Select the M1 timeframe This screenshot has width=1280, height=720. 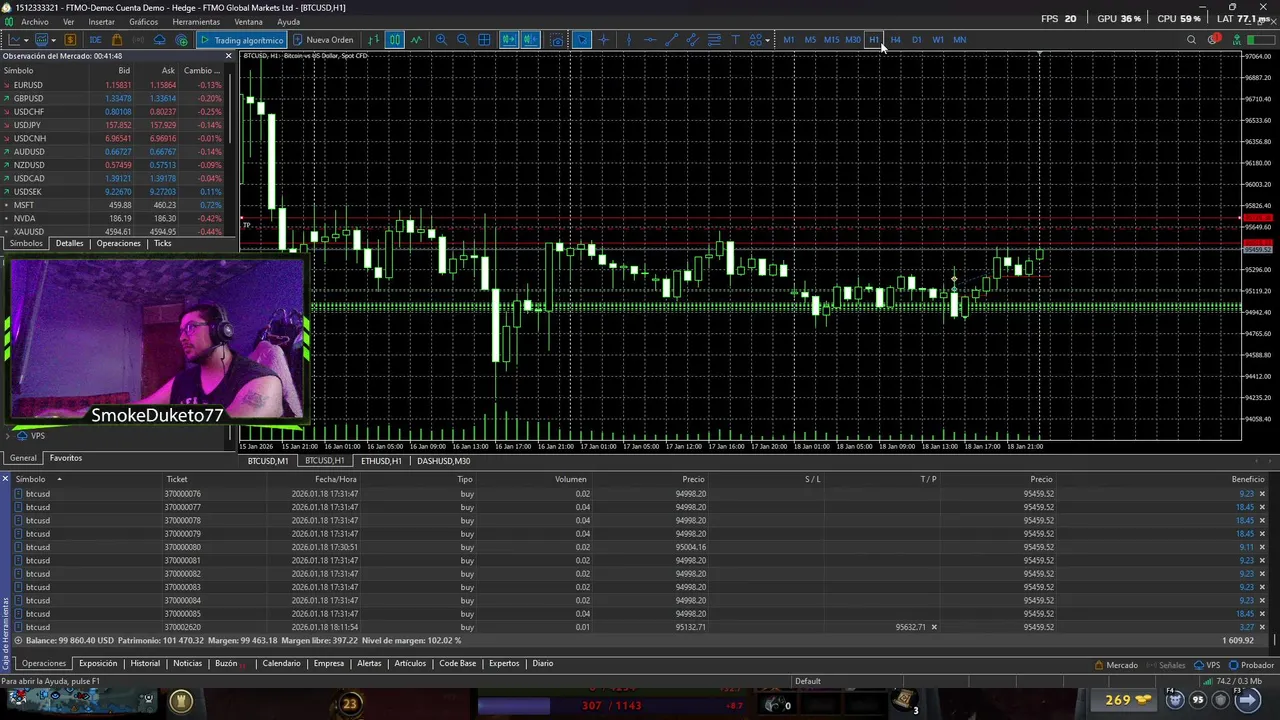coord(789,40)
